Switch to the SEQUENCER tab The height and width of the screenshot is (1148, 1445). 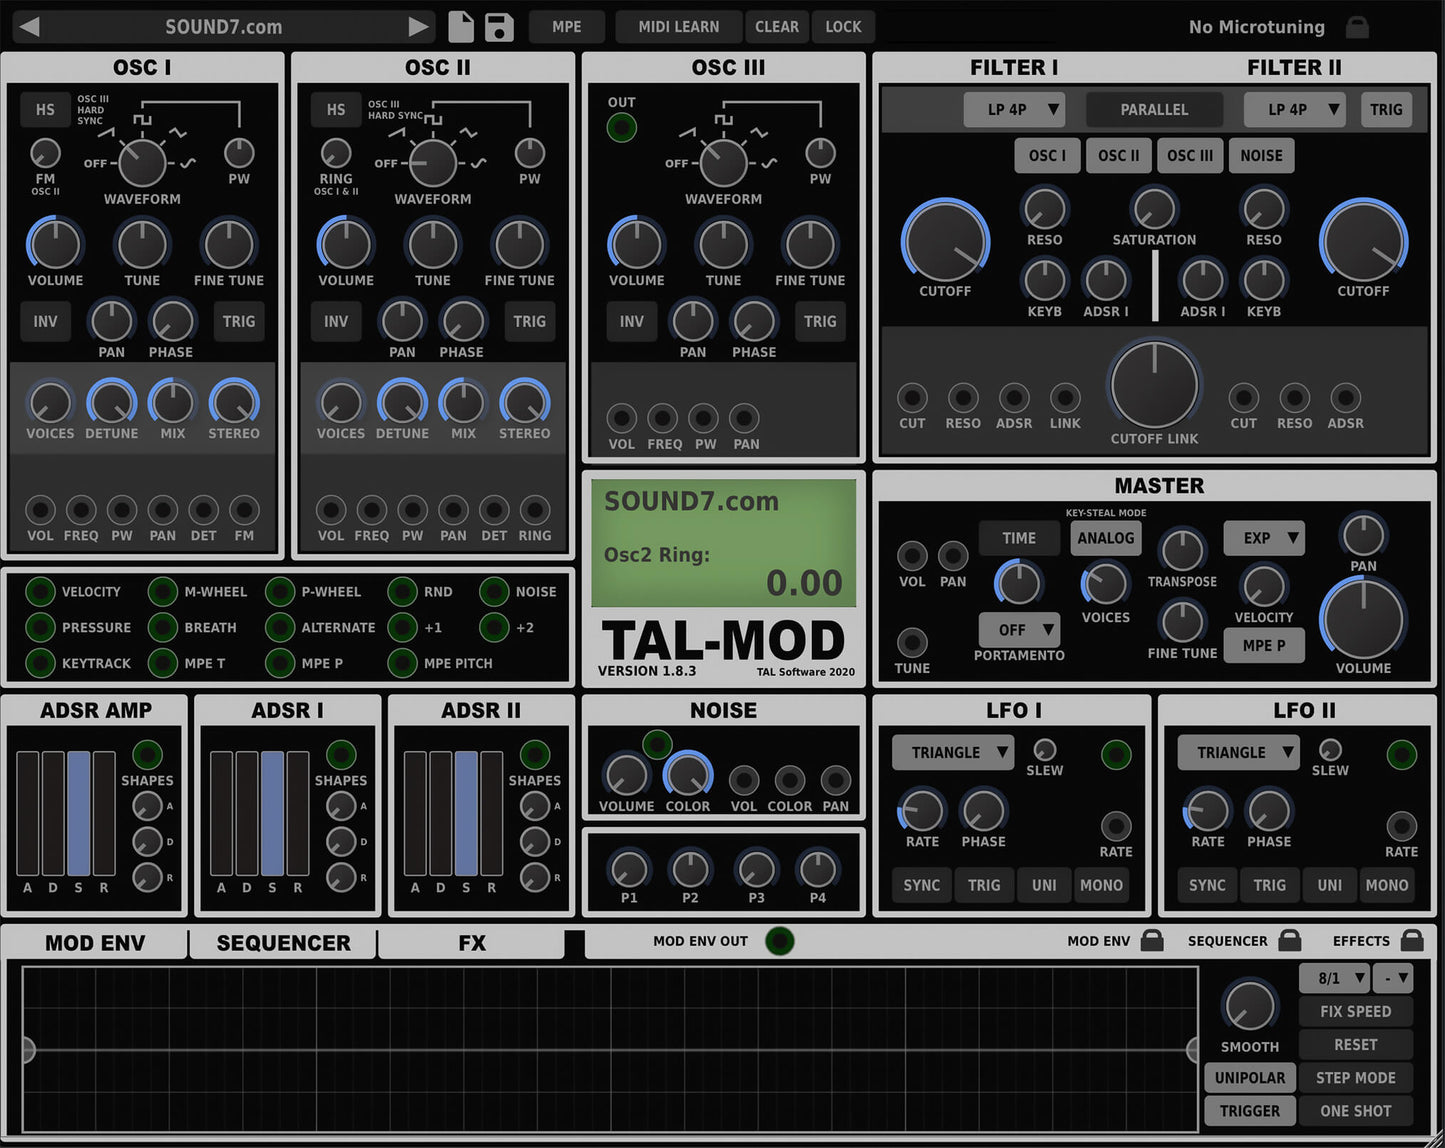[283, 943]
